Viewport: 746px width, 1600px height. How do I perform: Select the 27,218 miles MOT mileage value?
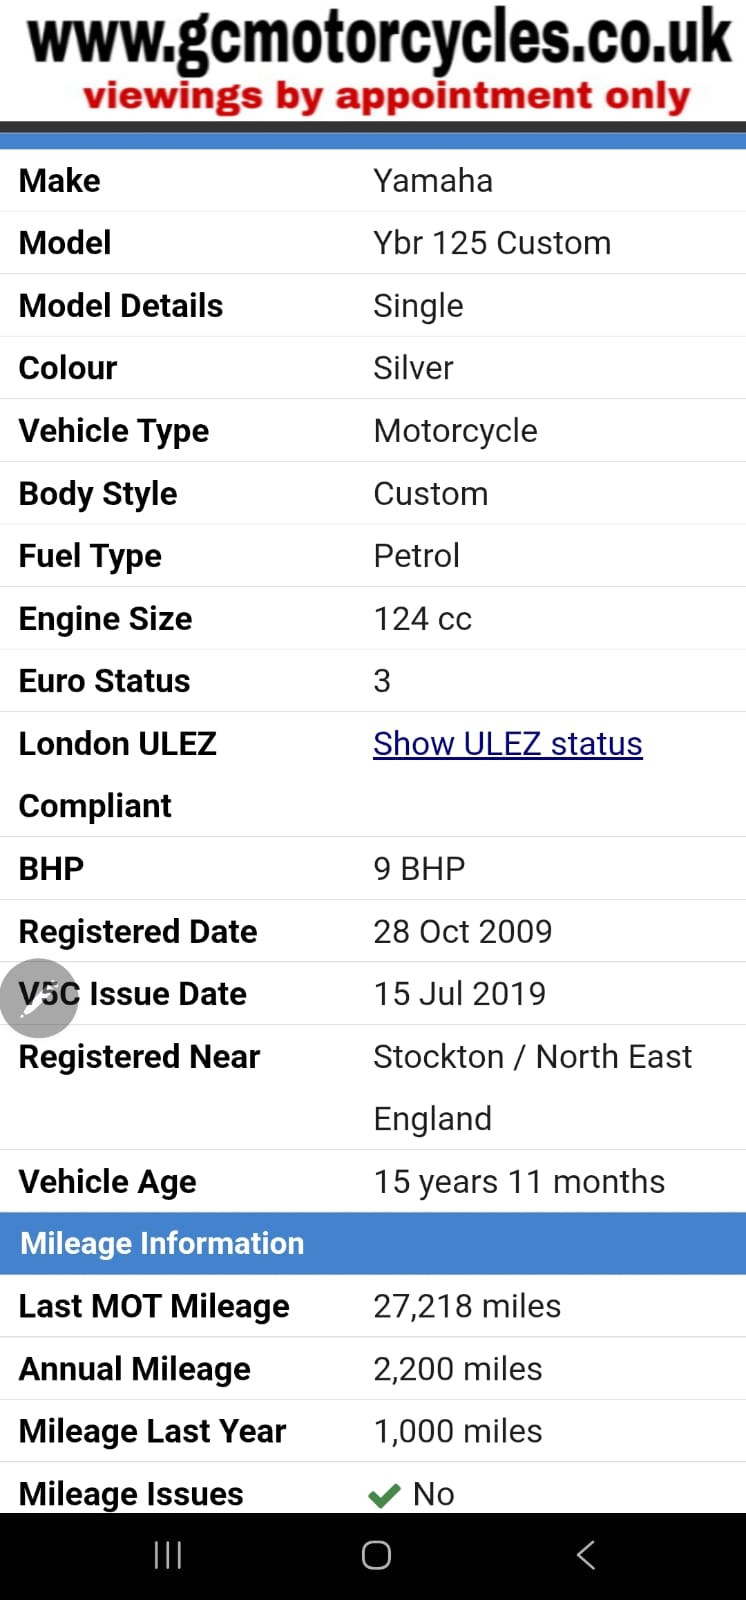[x=466, y=1306]
